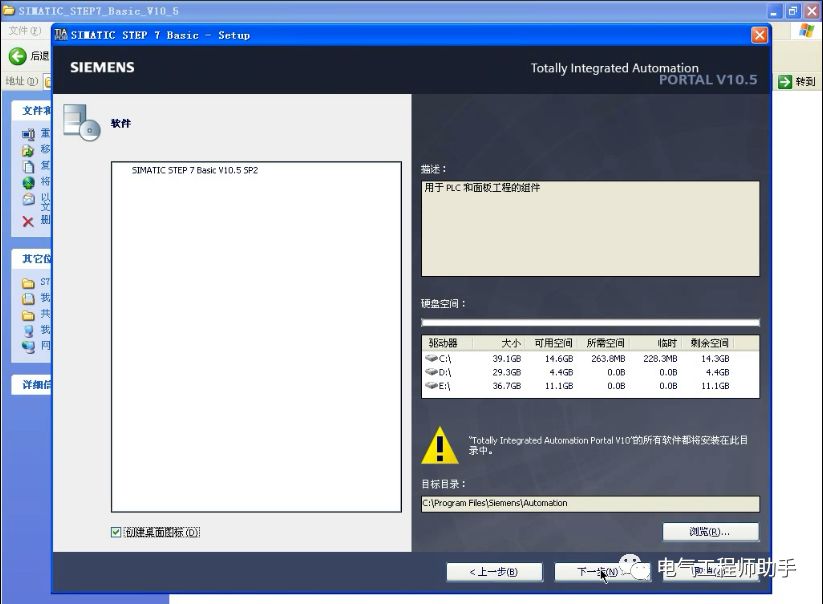Click Explorer sidebar red X delete icon
Screen dimensions: 823x604
pyautogui.click(x=28, y=221)
